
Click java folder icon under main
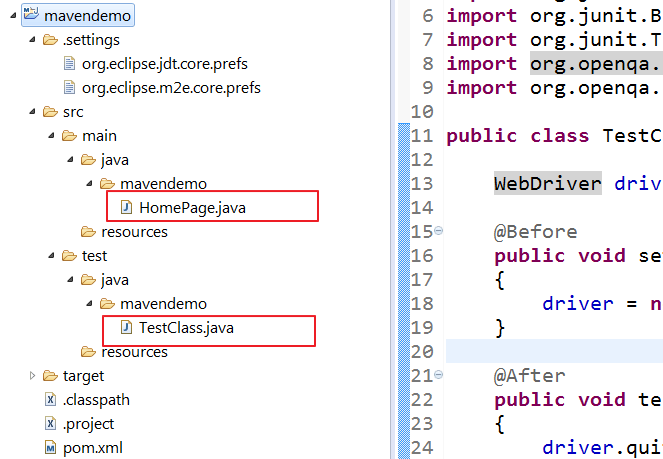click(88, 160)
